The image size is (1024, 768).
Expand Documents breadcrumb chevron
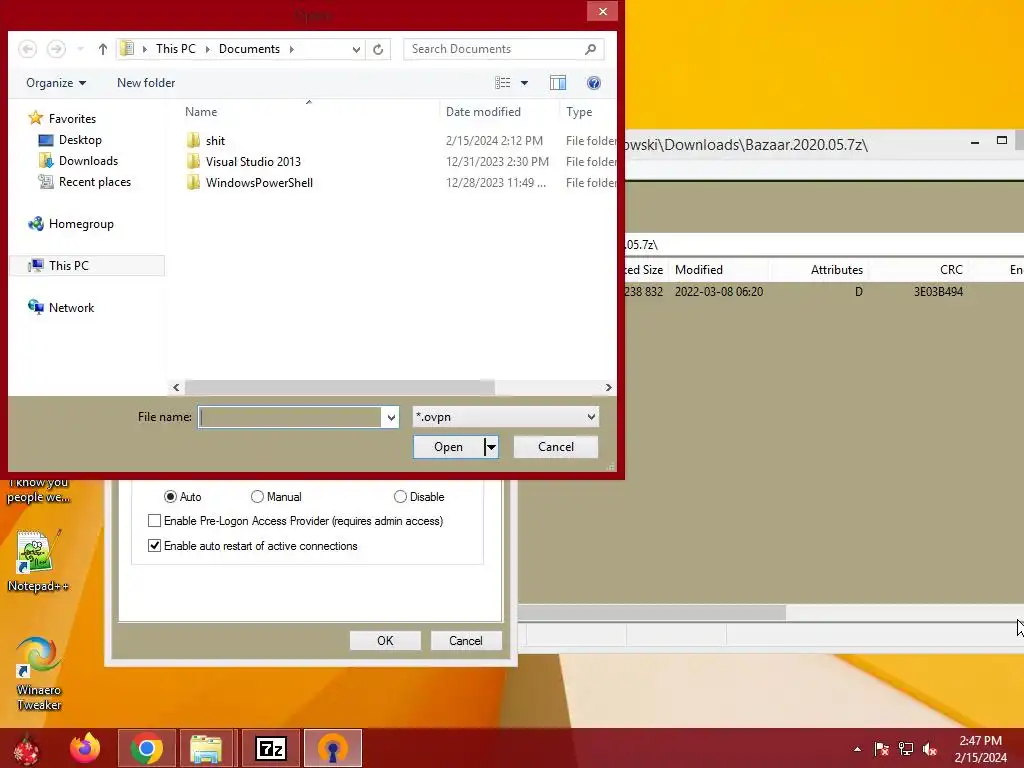tap(291, 49)
